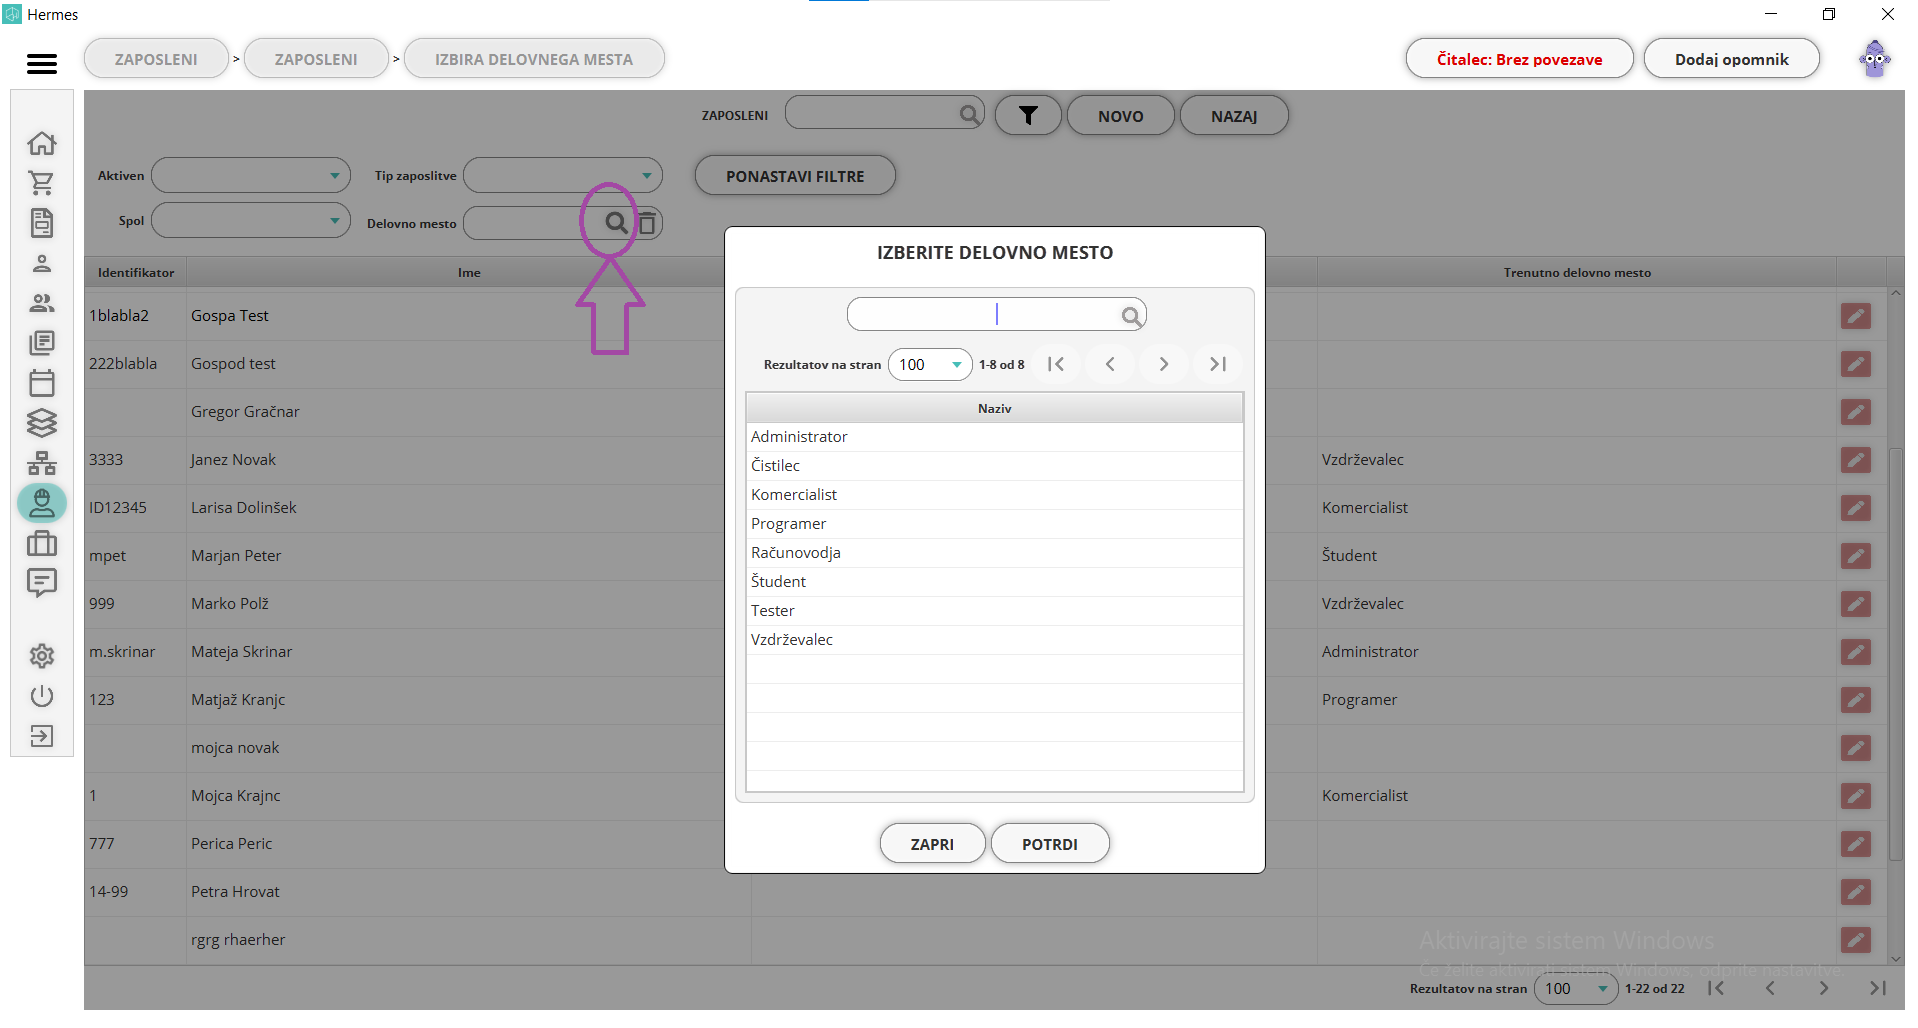
Task: Open Delovno mesto search magnifier
Action: pos(617,223)
